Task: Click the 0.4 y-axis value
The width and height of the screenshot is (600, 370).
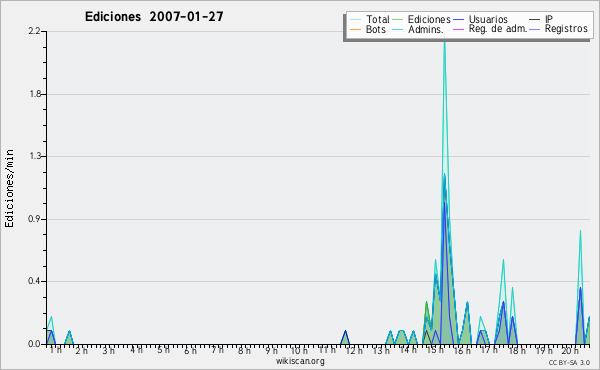Action: [x=34, y=281]
